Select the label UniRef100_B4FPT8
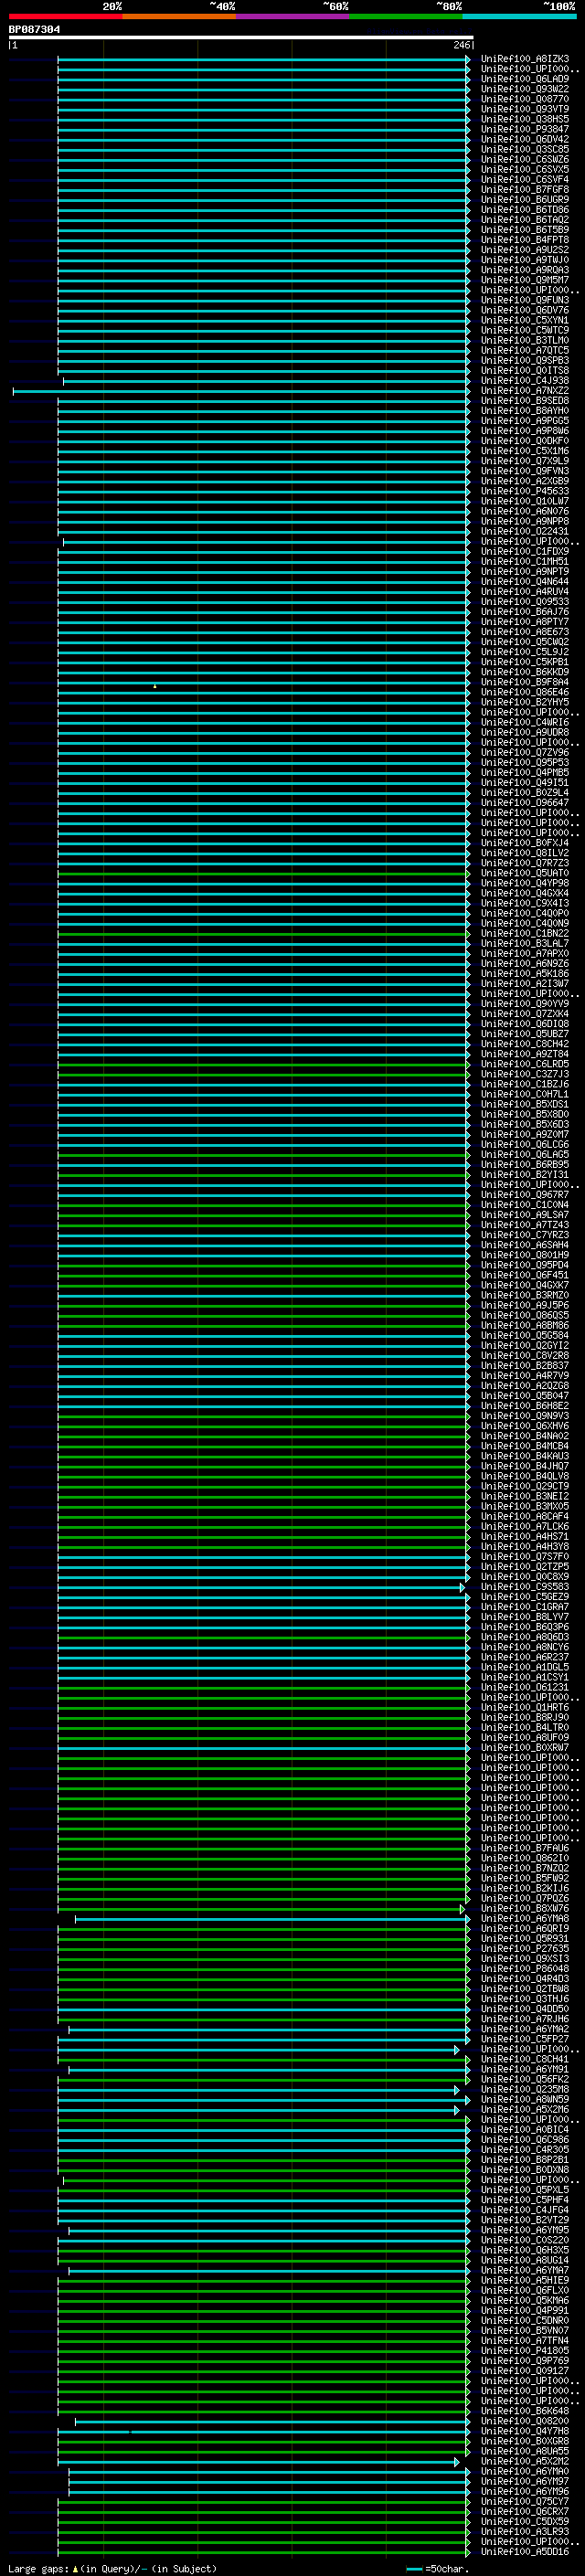 point(525,240)
